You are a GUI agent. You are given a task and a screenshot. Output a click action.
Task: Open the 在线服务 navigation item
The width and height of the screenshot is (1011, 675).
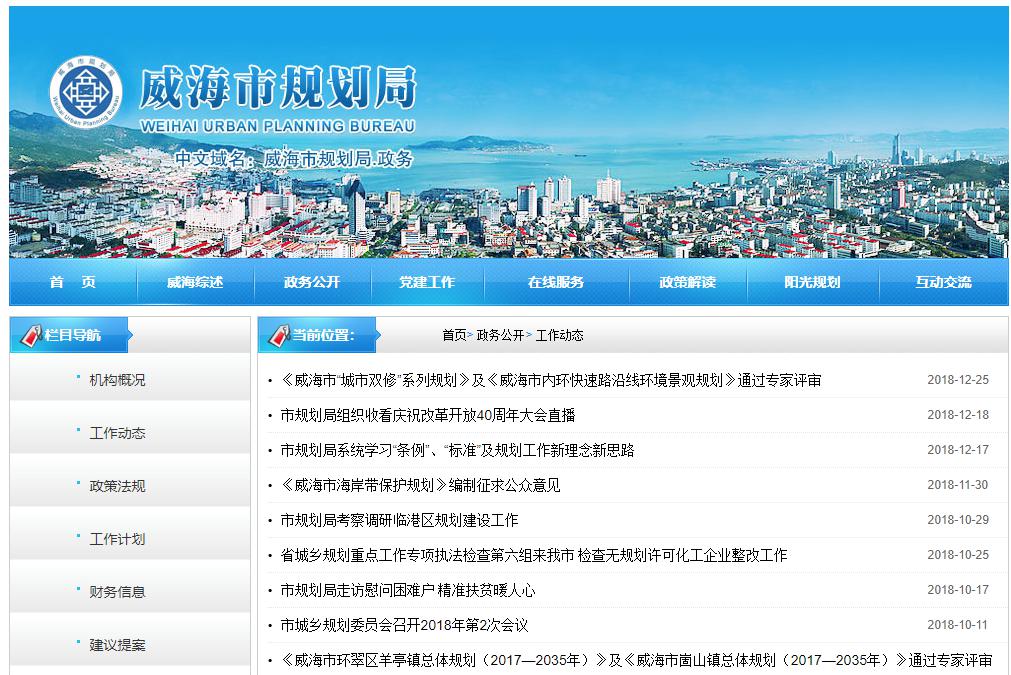tap(556, 282)
